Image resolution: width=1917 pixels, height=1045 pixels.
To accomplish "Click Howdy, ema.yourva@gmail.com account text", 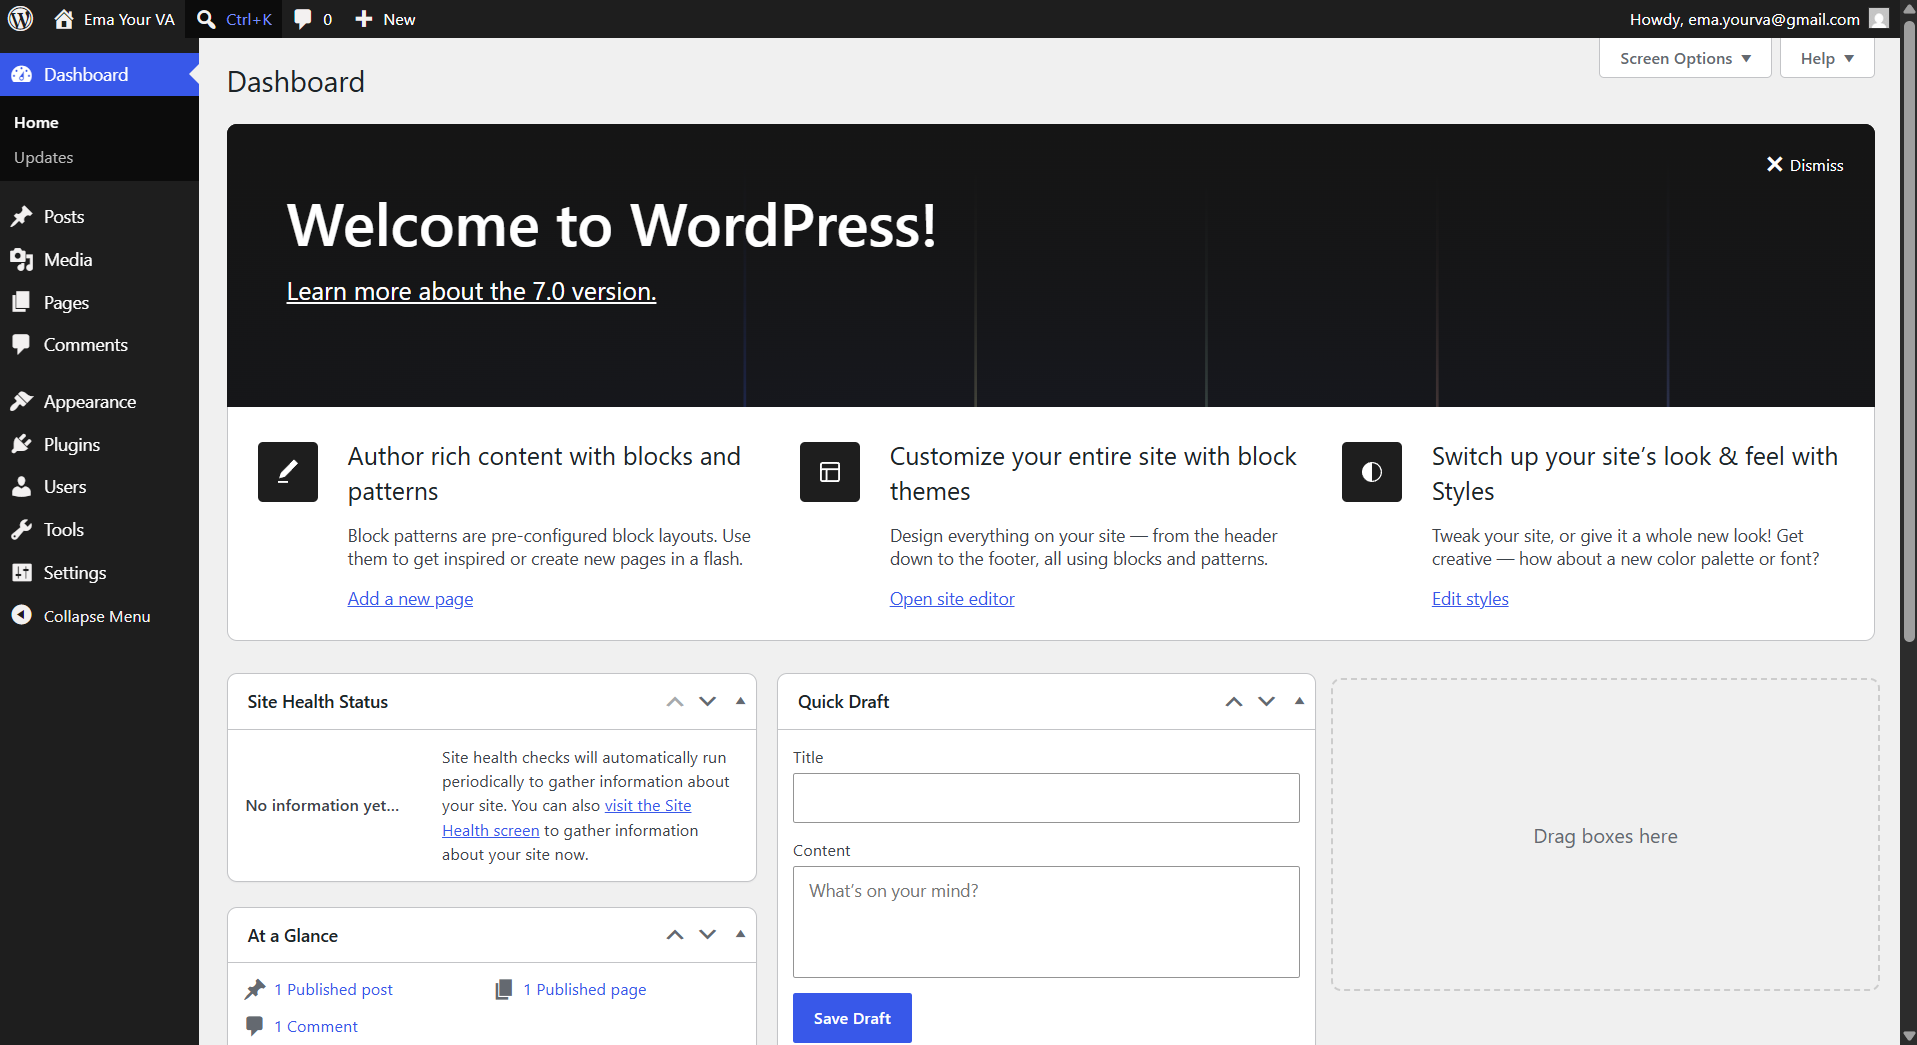I will (1744, 19).
